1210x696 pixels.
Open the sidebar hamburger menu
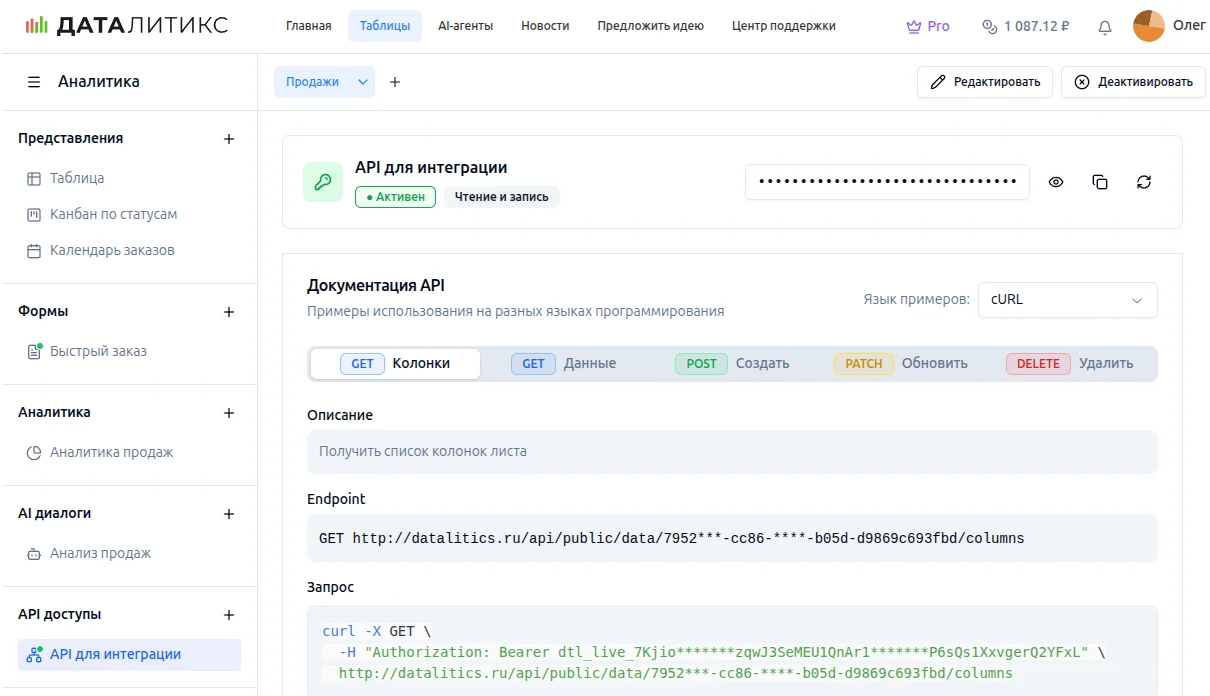[33, 82]
